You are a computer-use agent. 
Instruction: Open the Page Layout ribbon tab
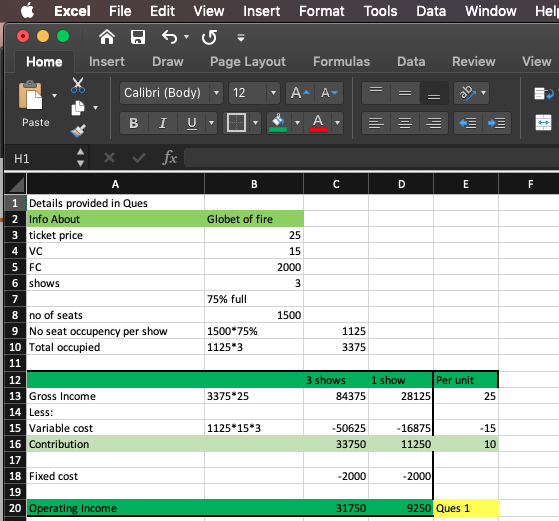click(x=248, y=62)
